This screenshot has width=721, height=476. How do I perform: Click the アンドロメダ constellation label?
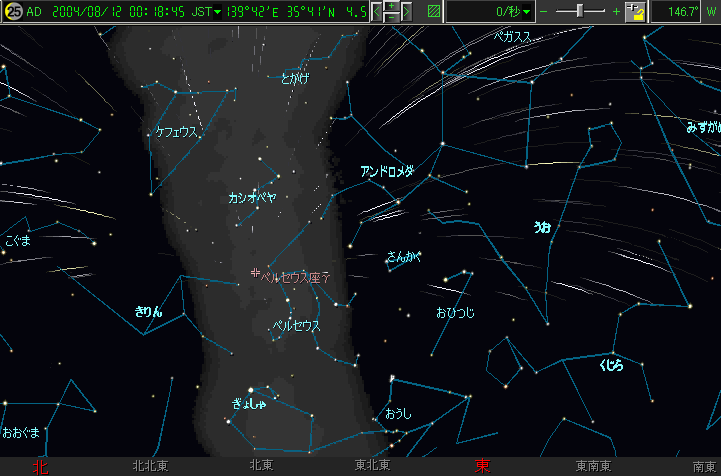[x=387, y=171]
